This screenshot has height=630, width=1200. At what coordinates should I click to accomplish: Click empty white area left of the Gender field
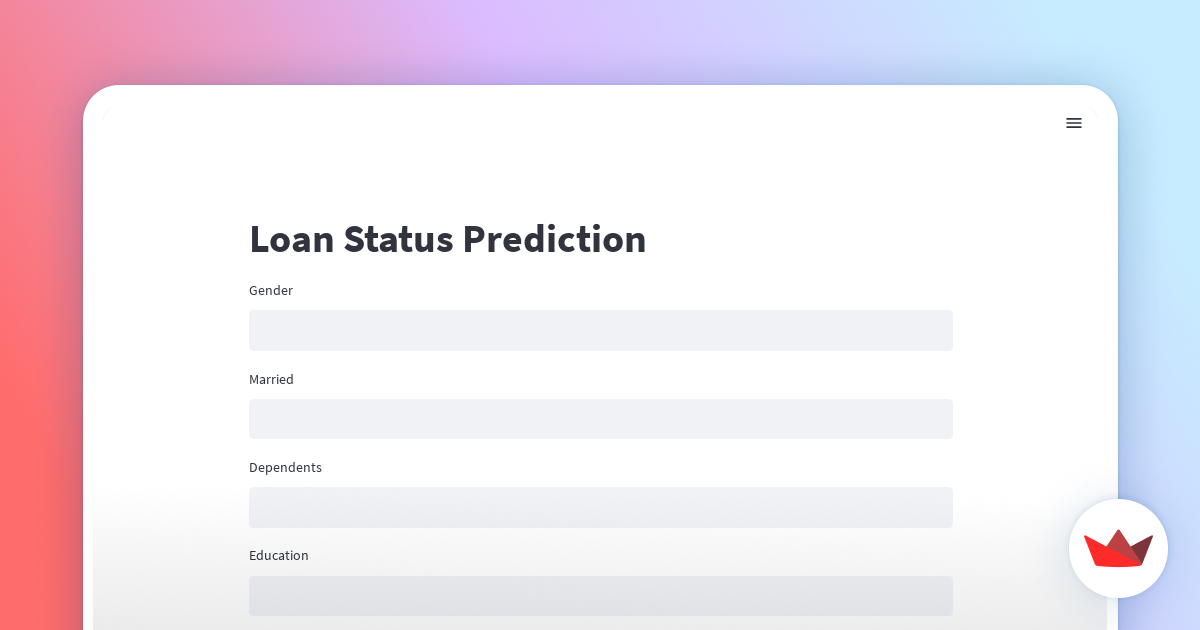170,330
